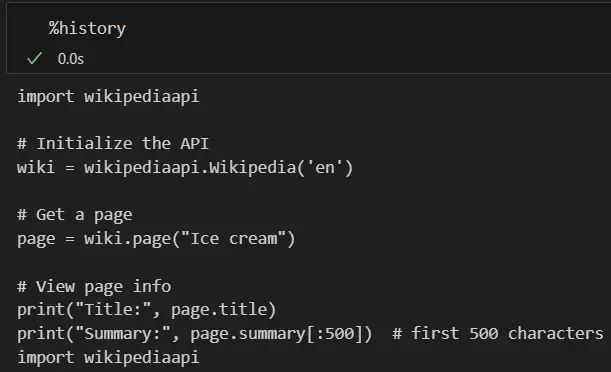Click the 'Title:' string in print statement

[113, 310]
